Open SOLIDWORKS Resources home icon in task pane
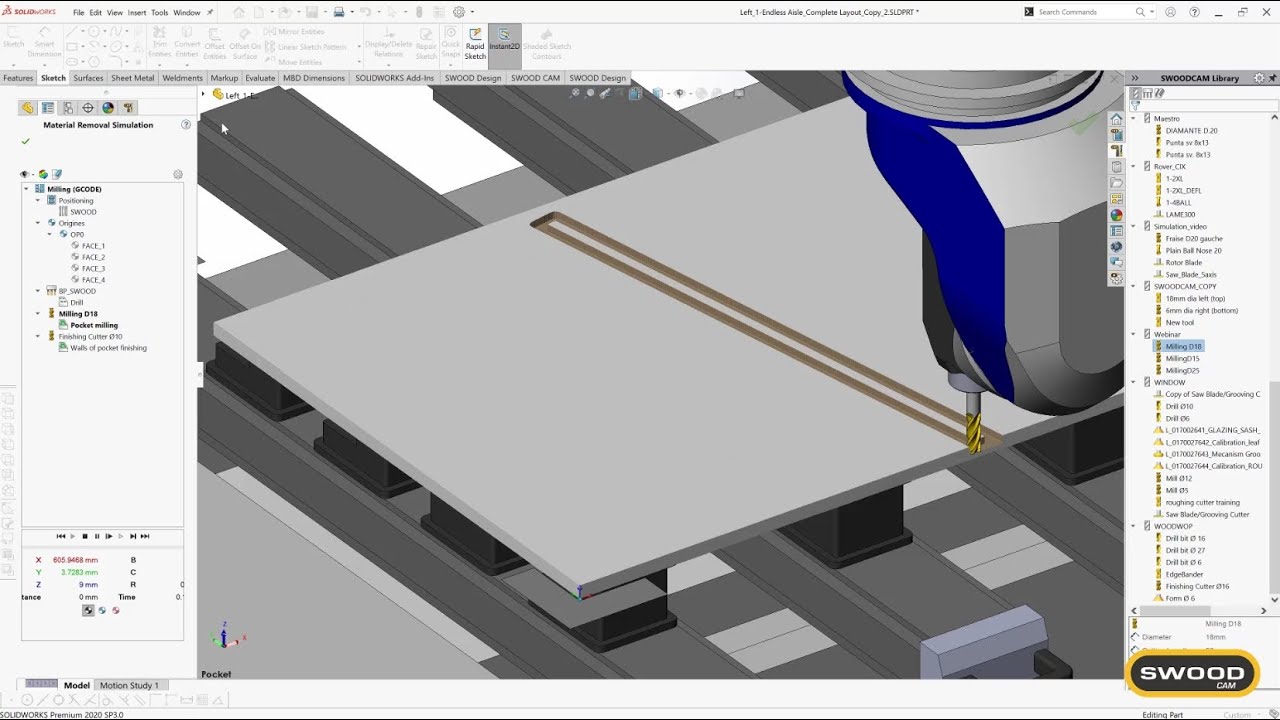 [1116, 119]
